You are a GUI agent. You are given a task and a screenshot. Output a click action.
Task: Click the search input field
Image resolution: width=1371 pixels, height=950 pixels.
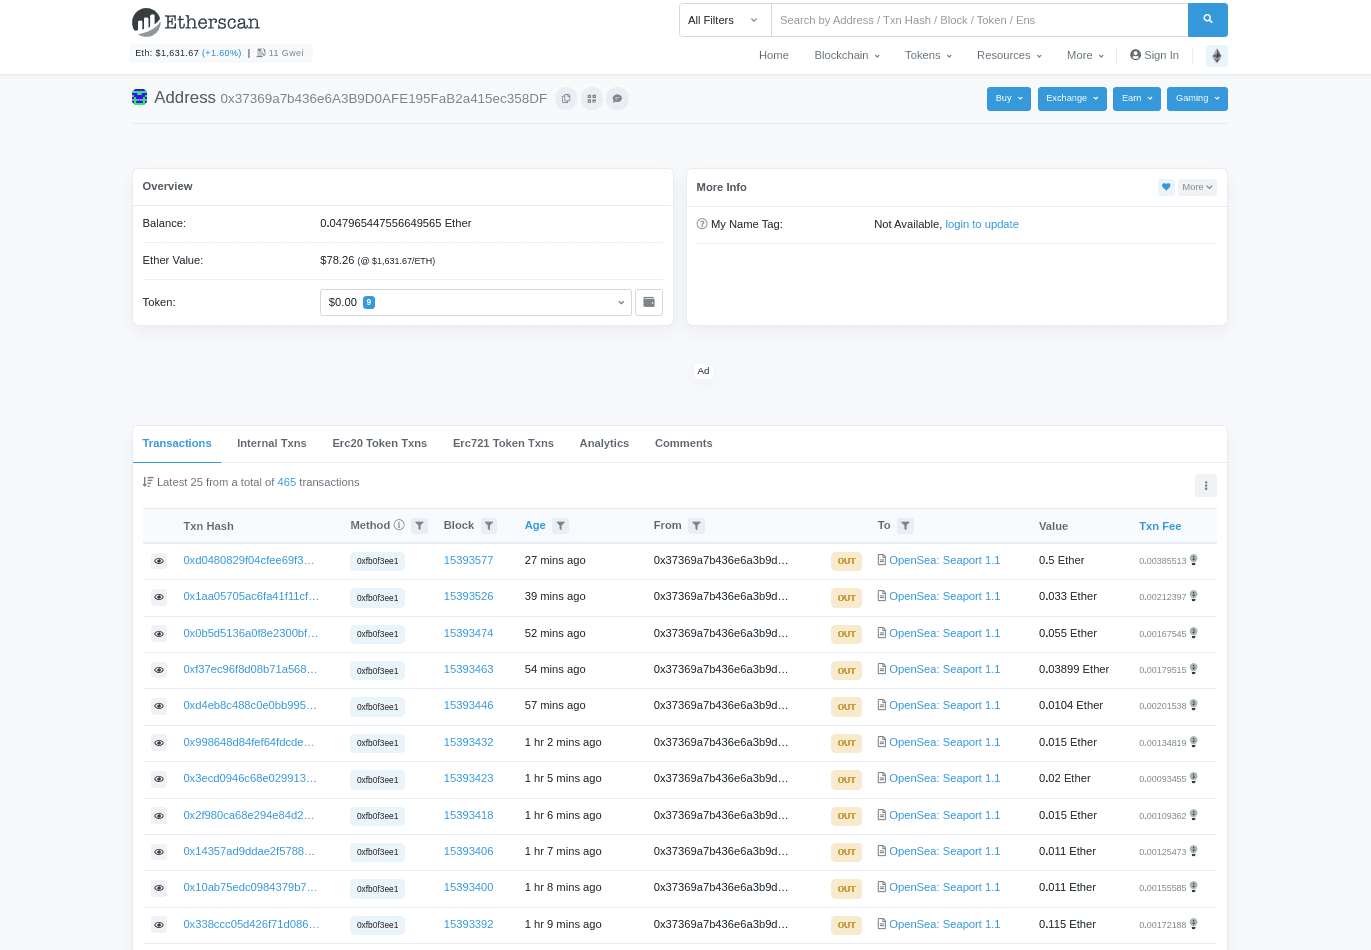point(980,20)
